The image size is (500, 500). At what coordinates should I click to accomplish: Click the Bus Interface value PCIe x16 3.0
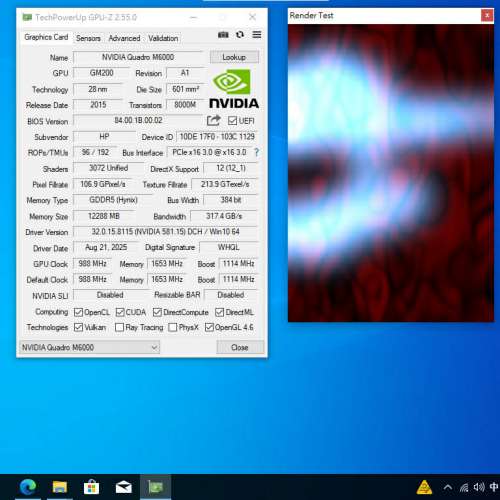pyautogui.click(x=209, y=152)
